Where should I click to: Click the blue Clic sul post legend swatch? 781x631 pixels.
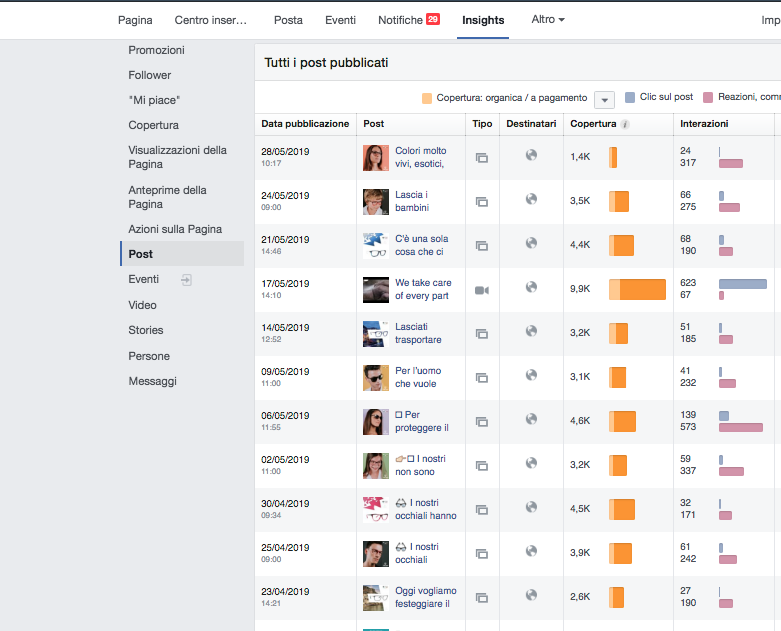coord(630,97)
